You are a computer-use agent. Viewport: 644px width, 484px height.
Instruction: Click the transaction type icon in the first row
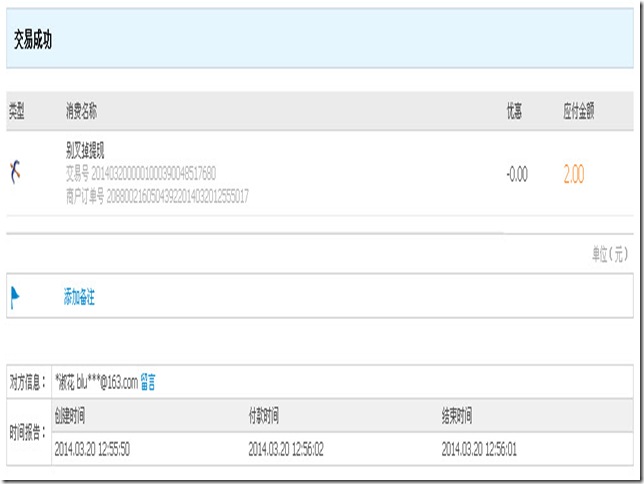[15, 173]
